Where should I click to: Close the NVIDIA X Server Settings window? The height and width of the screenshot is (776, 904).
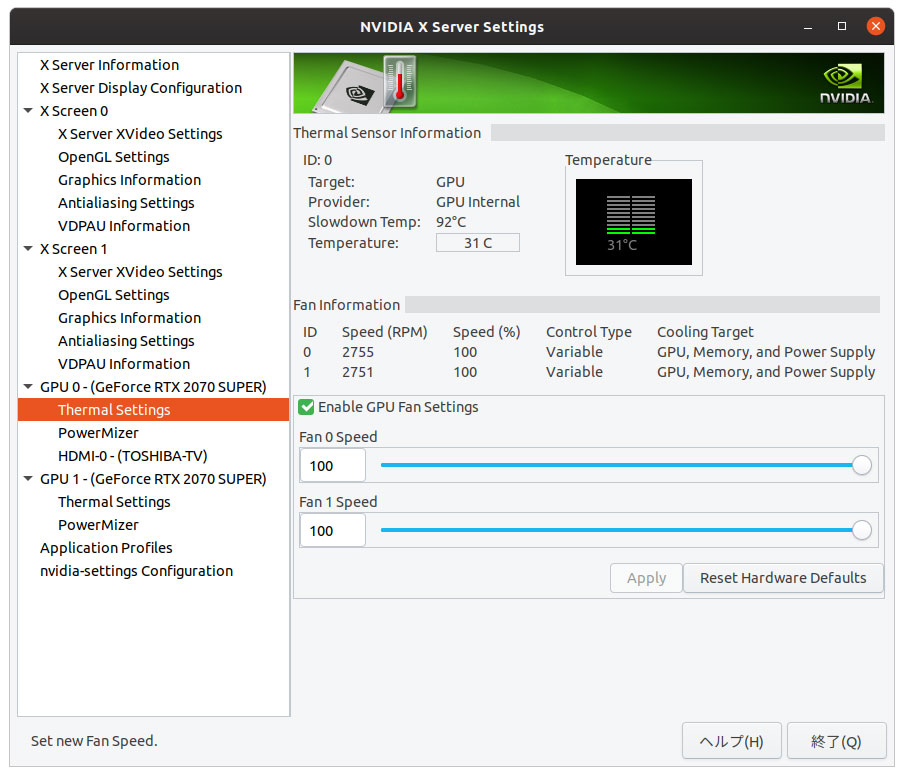[875, 26]
